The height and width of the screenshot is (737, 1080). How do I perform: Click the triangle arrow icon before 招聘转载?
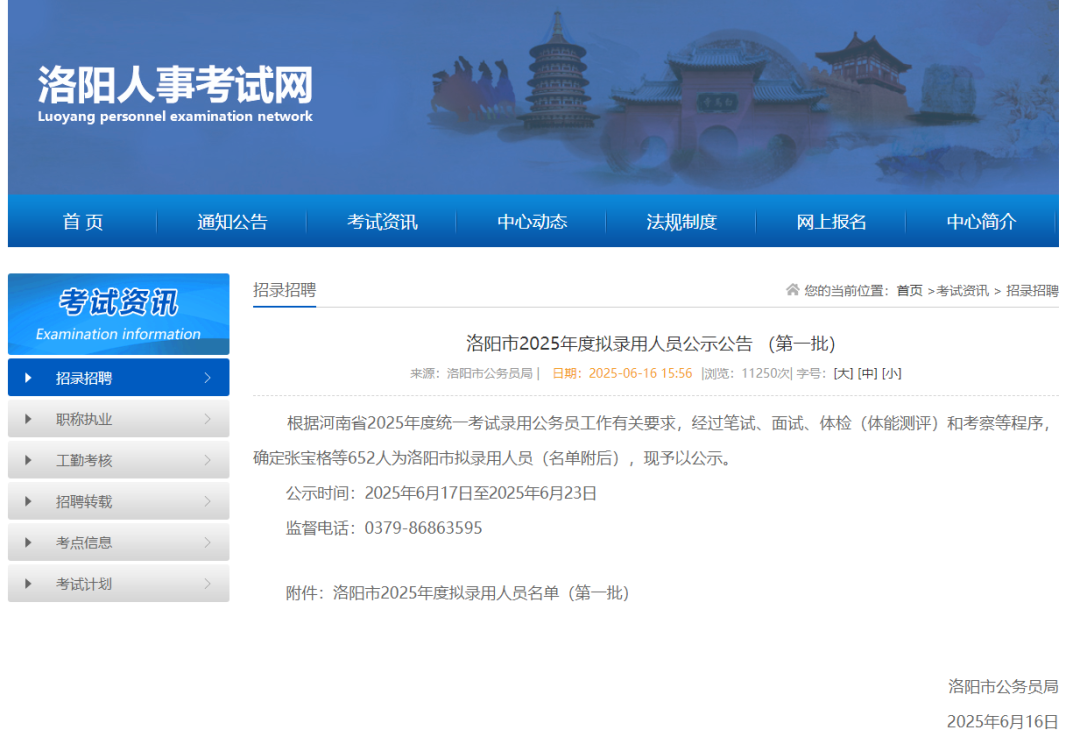(x=28, y=501)
